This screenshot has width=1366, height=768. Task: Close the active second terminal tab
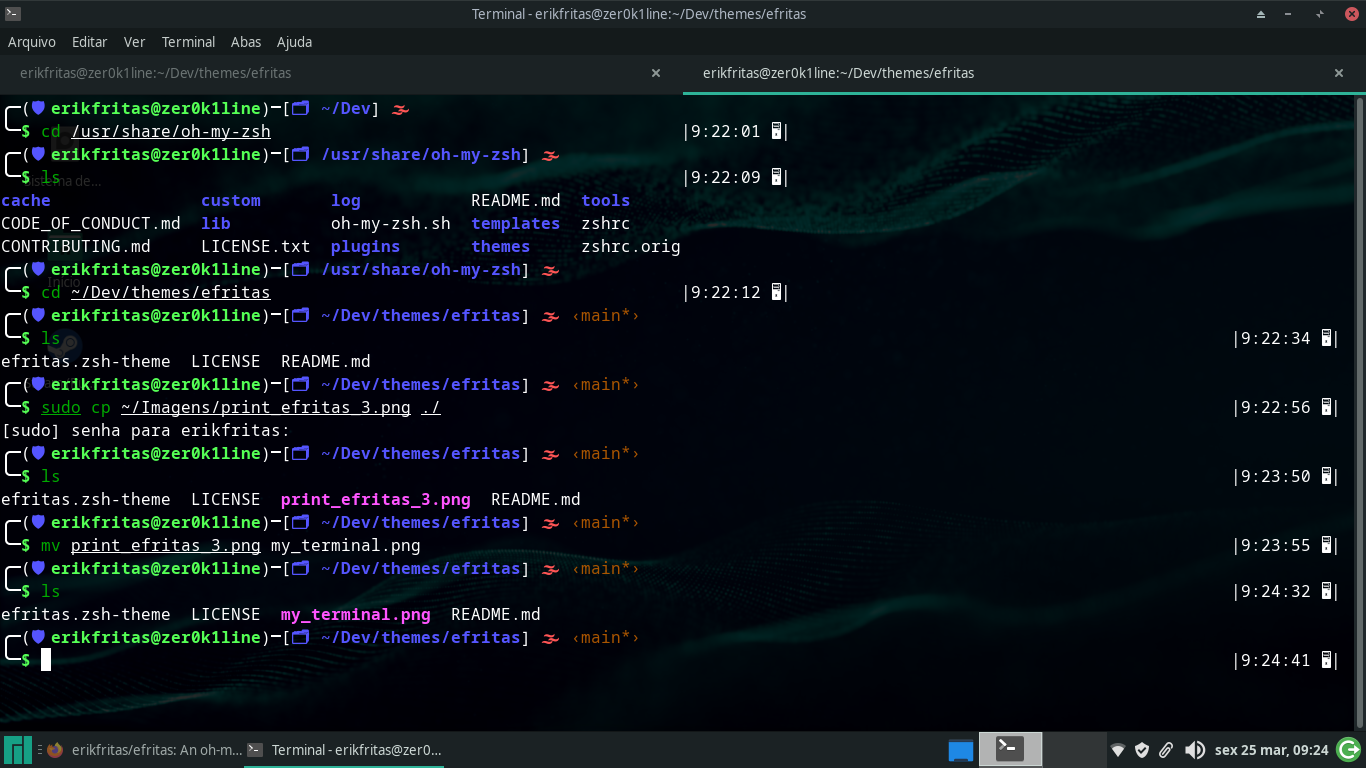coord(1339,73)
